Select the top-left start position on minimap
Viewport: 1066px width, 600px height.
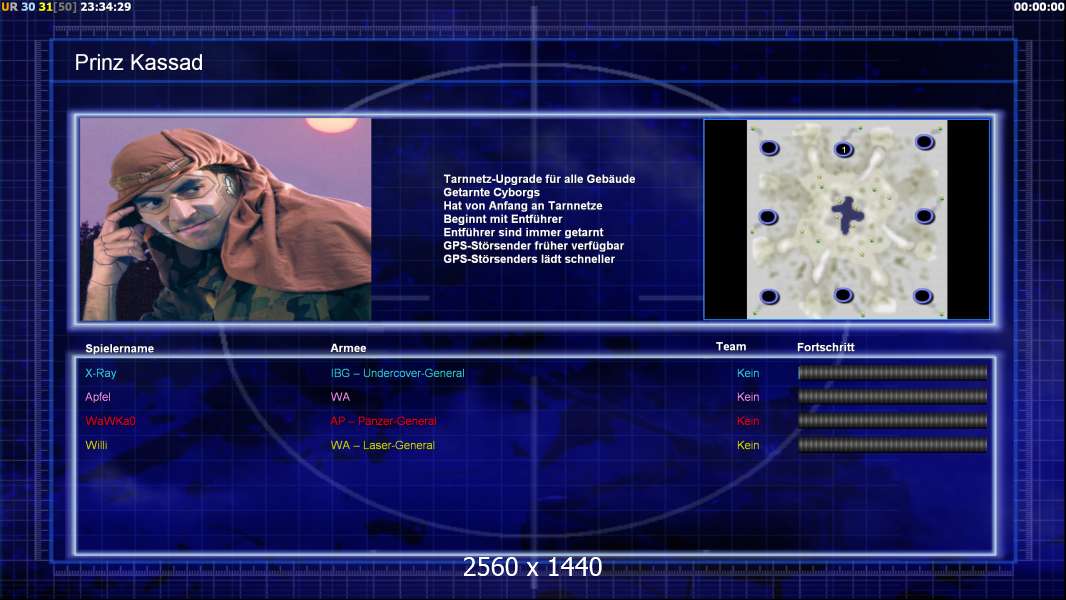[769, 148]
